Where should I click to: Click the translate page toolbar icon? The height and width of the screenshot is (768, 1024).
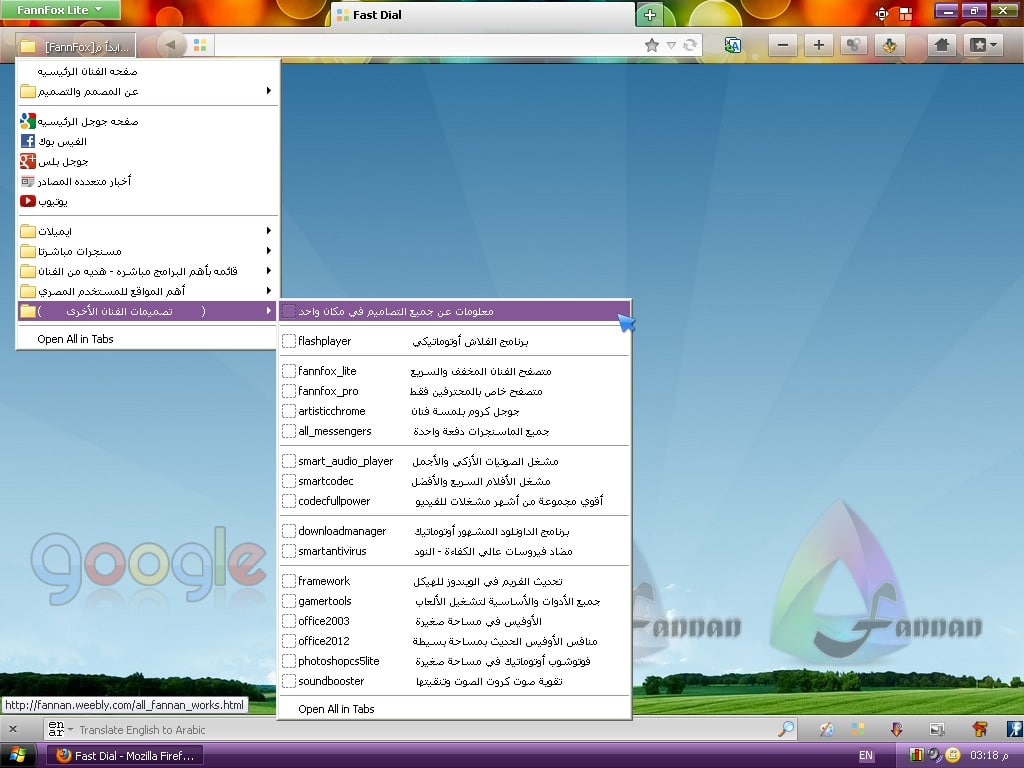pyautogui.click(x=733, y=45)
